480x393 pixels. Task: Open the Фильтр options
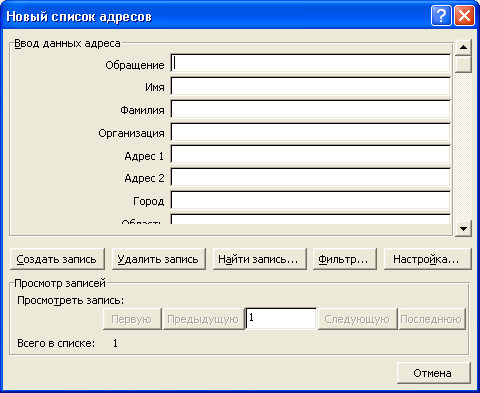tap(345, 259)
